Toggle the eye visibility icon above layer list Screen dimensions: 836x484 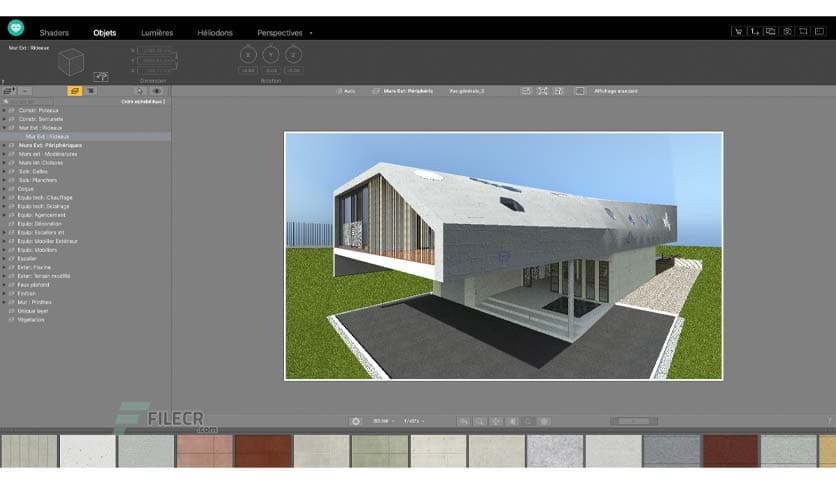(x=156, y=91)
